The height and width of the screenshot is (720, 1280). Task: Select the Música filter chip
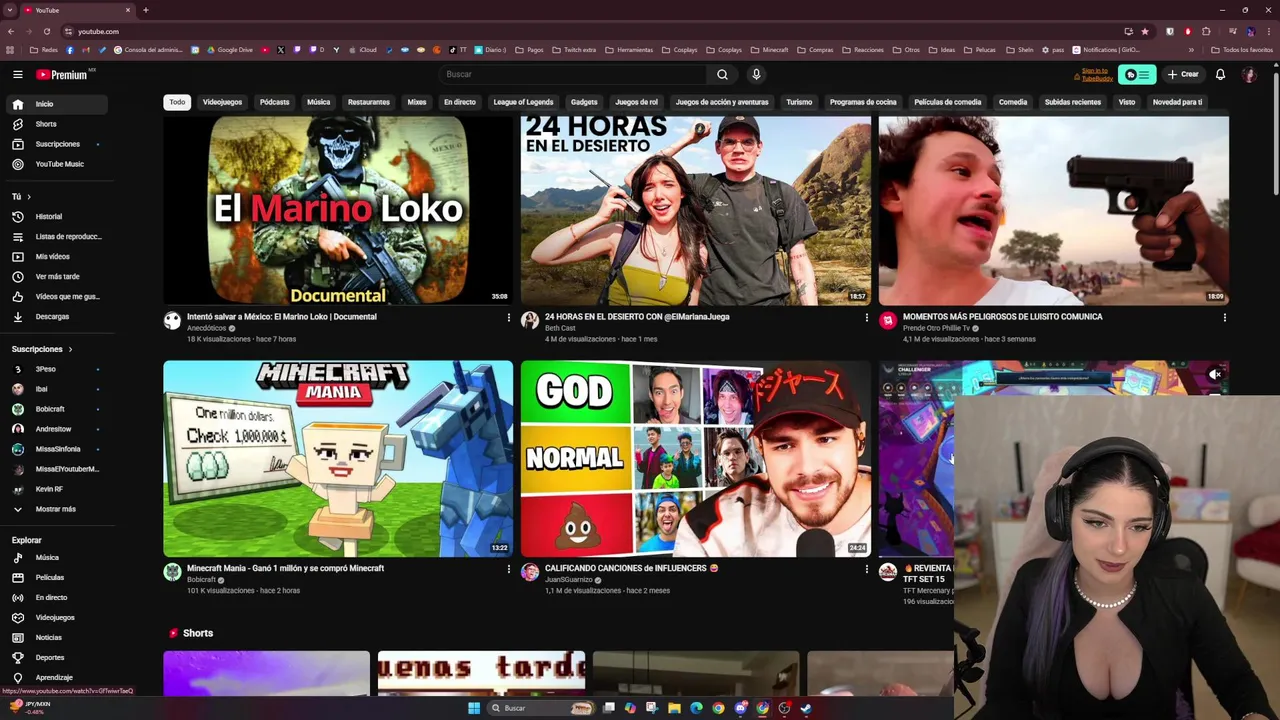pos(318,102)
